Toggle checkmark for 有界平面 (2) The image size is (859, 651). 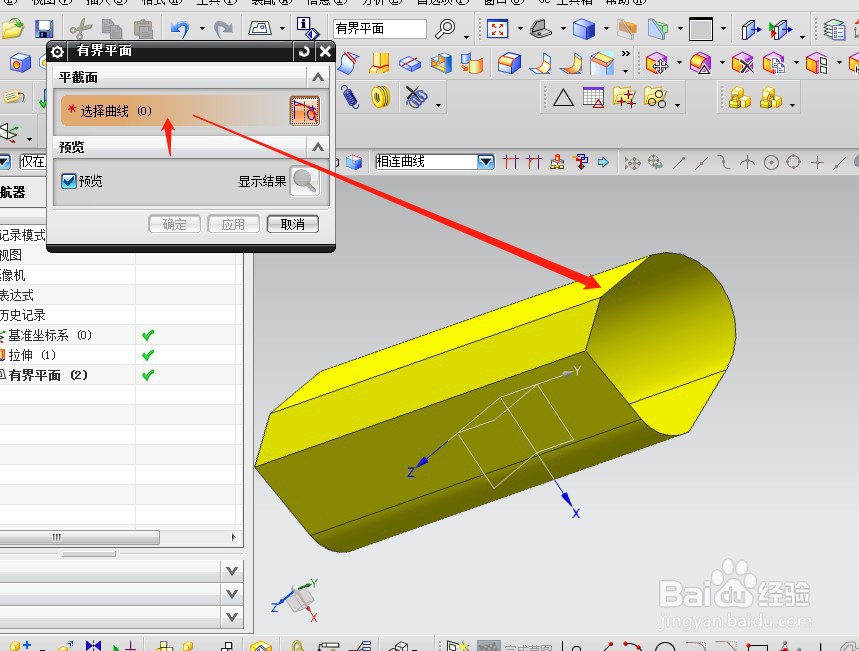pos(148,375)
